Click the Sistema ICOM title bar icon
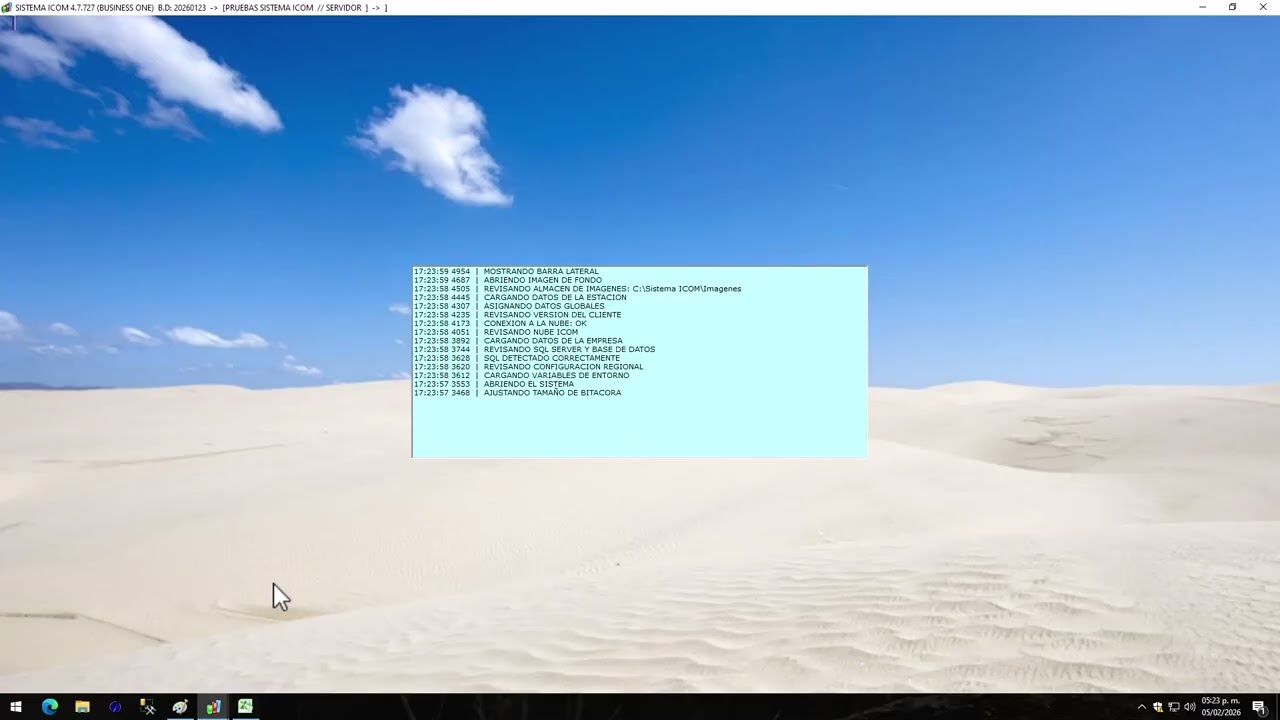 7,7
